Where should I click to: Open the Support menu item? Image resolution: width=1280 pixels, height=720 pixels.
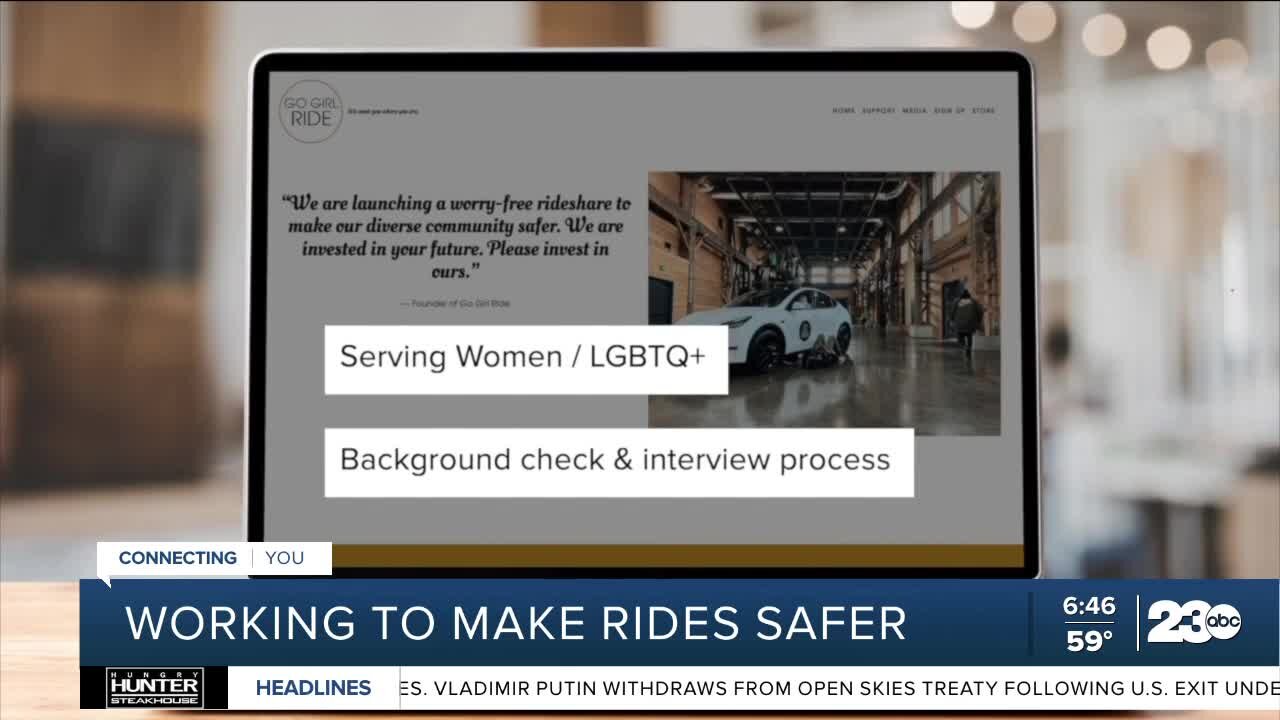point(879,111)
